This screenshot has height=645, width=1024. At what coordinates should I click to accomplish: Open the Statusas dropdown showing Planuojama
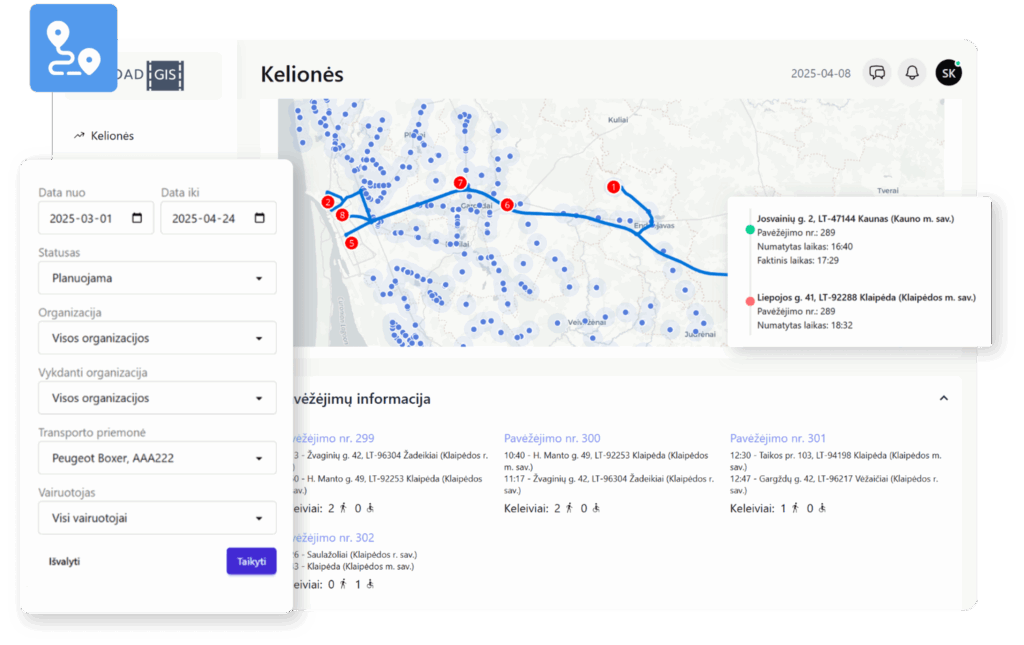point(157,278)
